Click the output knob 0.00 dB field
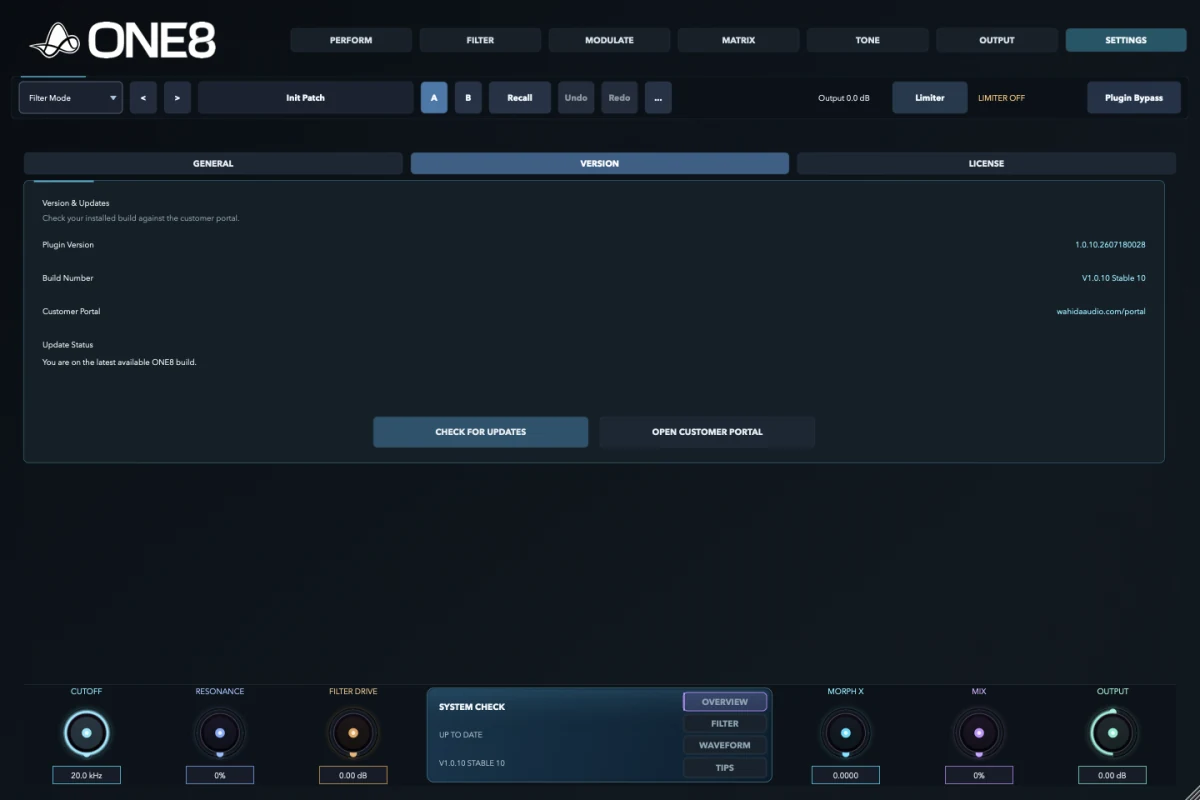Viewport: 1200px width, 800px height. click(x=1113, y=775)
